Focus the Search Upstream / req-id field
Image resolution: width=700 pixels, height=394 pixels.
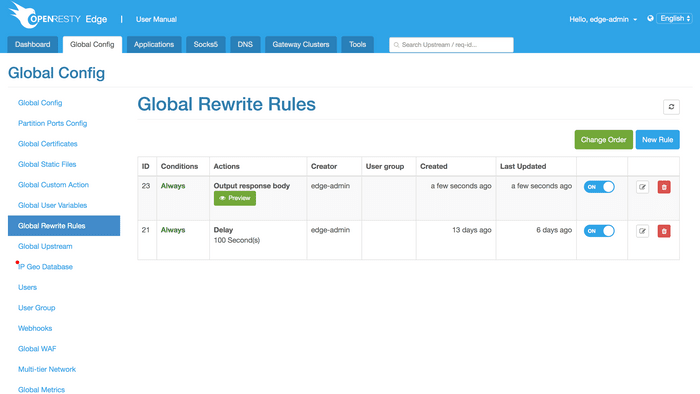[x=451, y=45]
